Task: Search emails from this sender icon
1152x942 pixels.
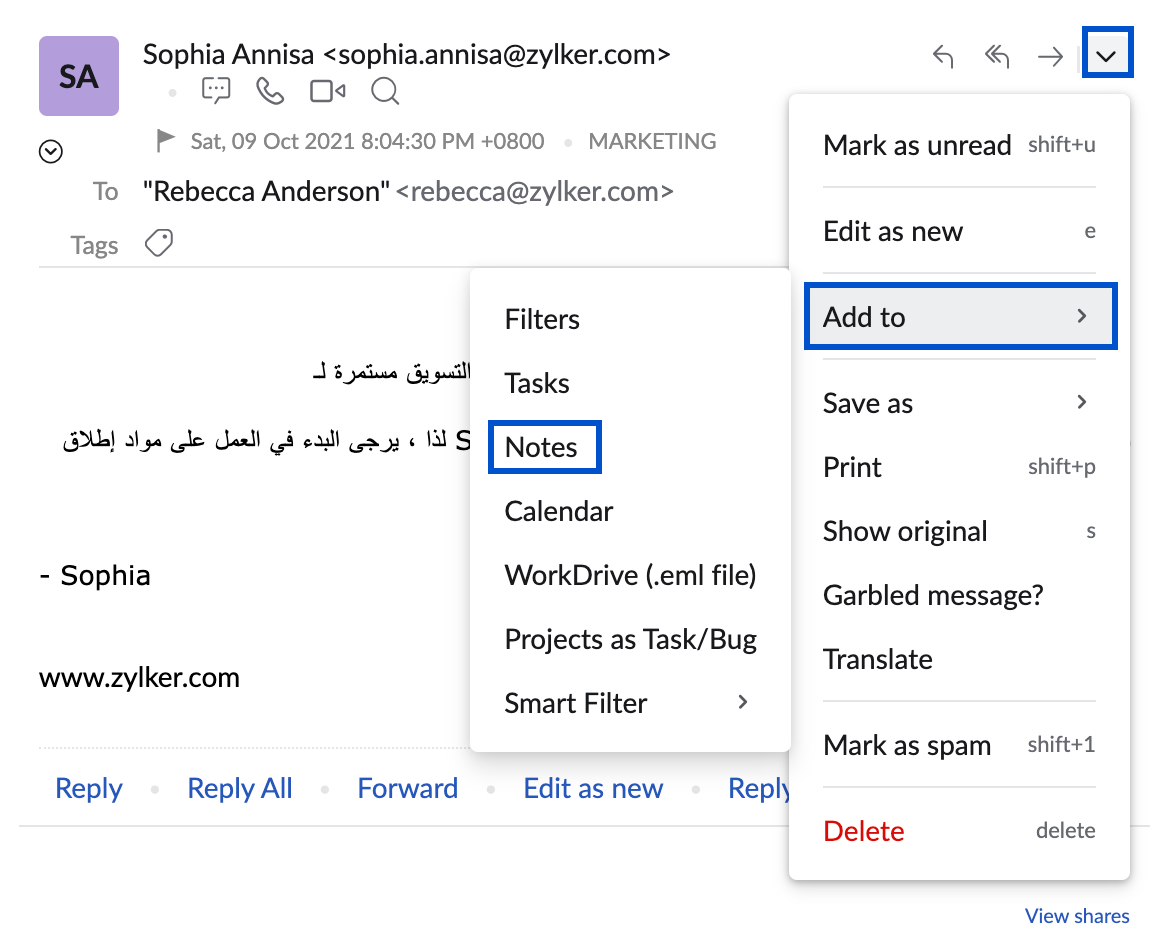Action: (385, 92)
